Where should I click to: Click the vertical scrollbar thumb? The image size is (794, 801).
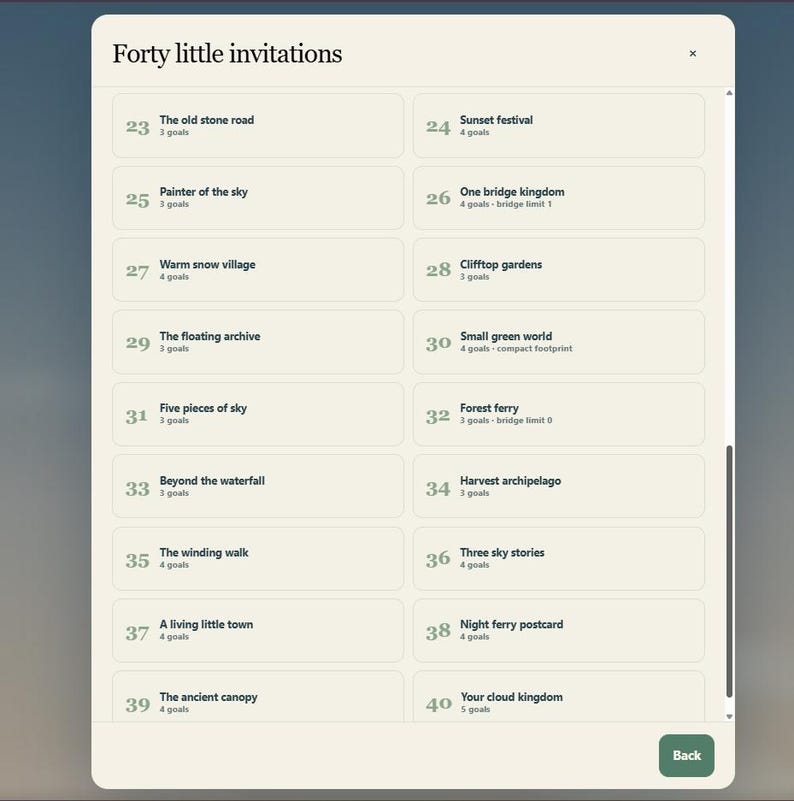[x=729, y=571]
